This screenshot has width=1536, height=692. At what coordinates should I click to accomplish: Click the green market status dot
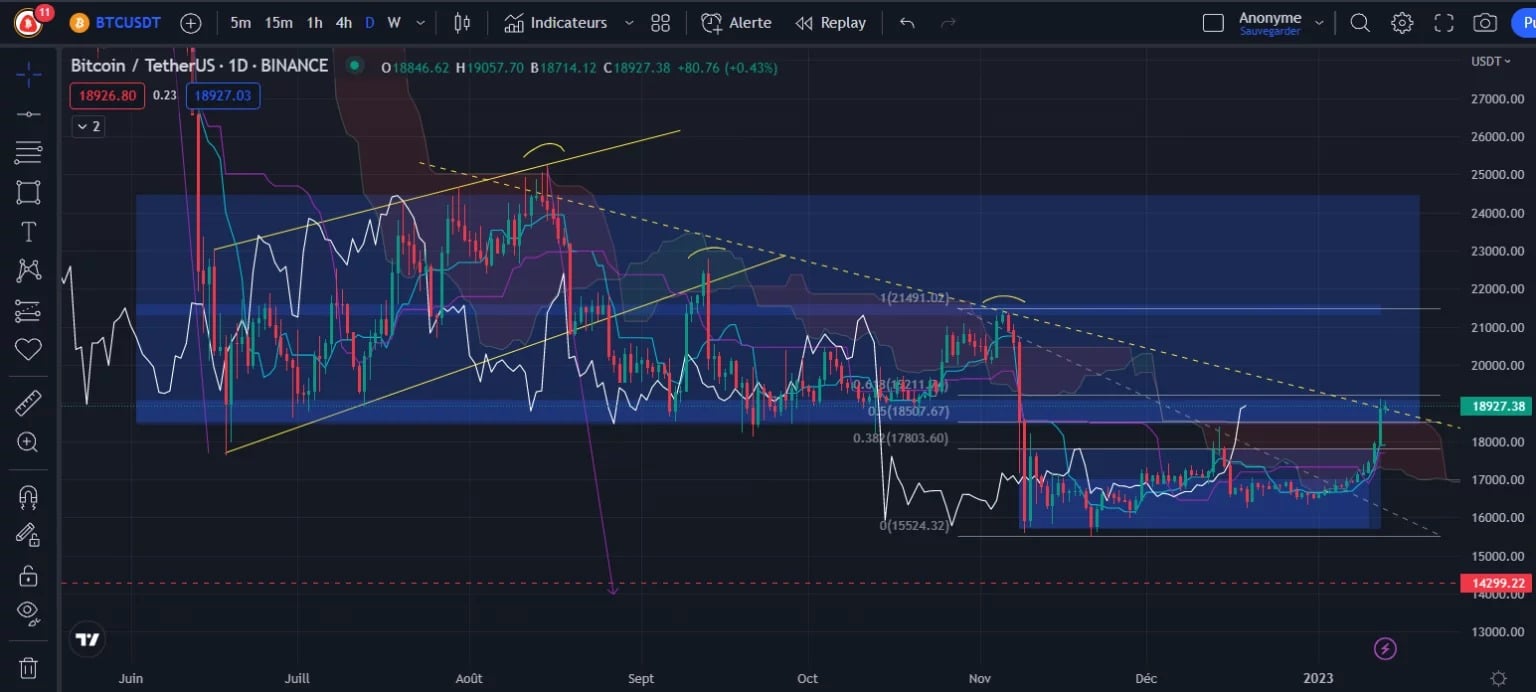pos(354,66)
